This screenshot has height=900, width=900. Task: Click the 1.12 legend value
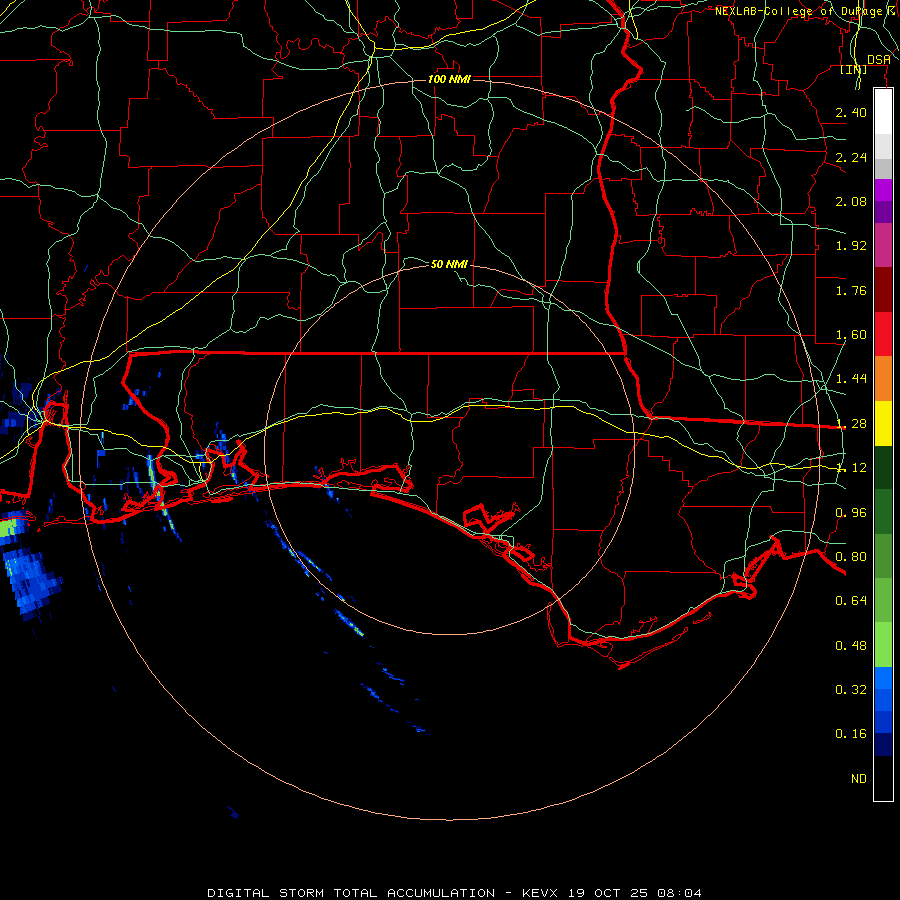point(851,468)
